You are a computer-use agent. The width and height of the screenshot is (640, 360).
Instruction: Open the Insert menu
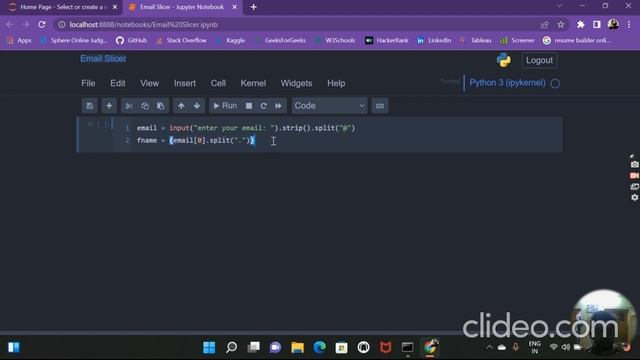[x=185, y=83]
